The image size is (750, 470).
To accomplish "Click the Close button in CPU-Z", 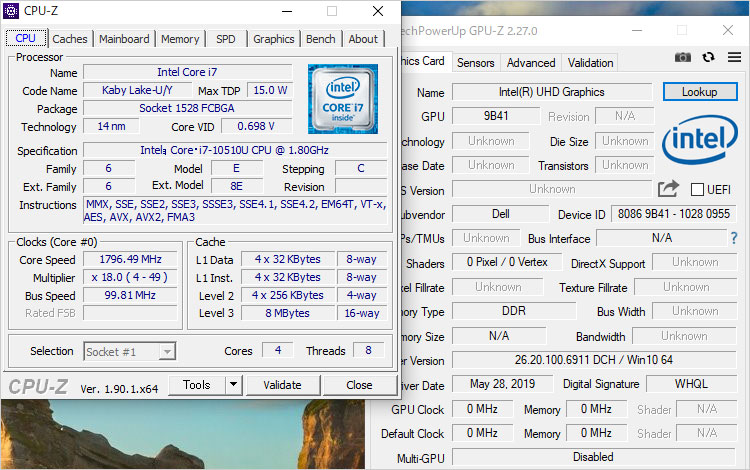I will (359, 385).
